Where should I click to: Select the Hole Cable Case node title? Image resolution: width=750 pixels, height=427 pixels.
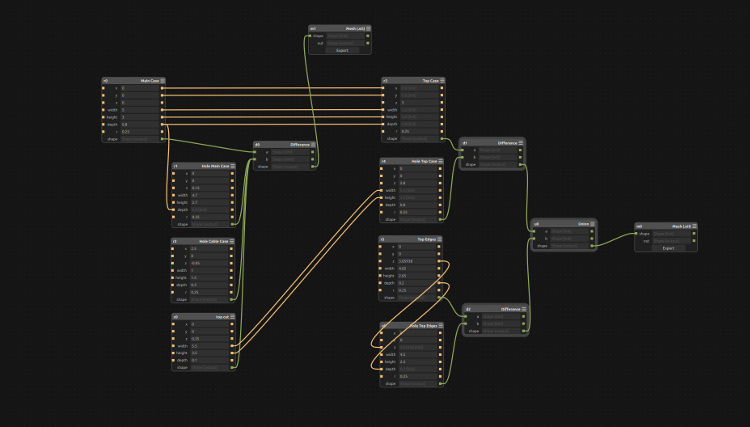pyautogui.click(x=214, y=241)
